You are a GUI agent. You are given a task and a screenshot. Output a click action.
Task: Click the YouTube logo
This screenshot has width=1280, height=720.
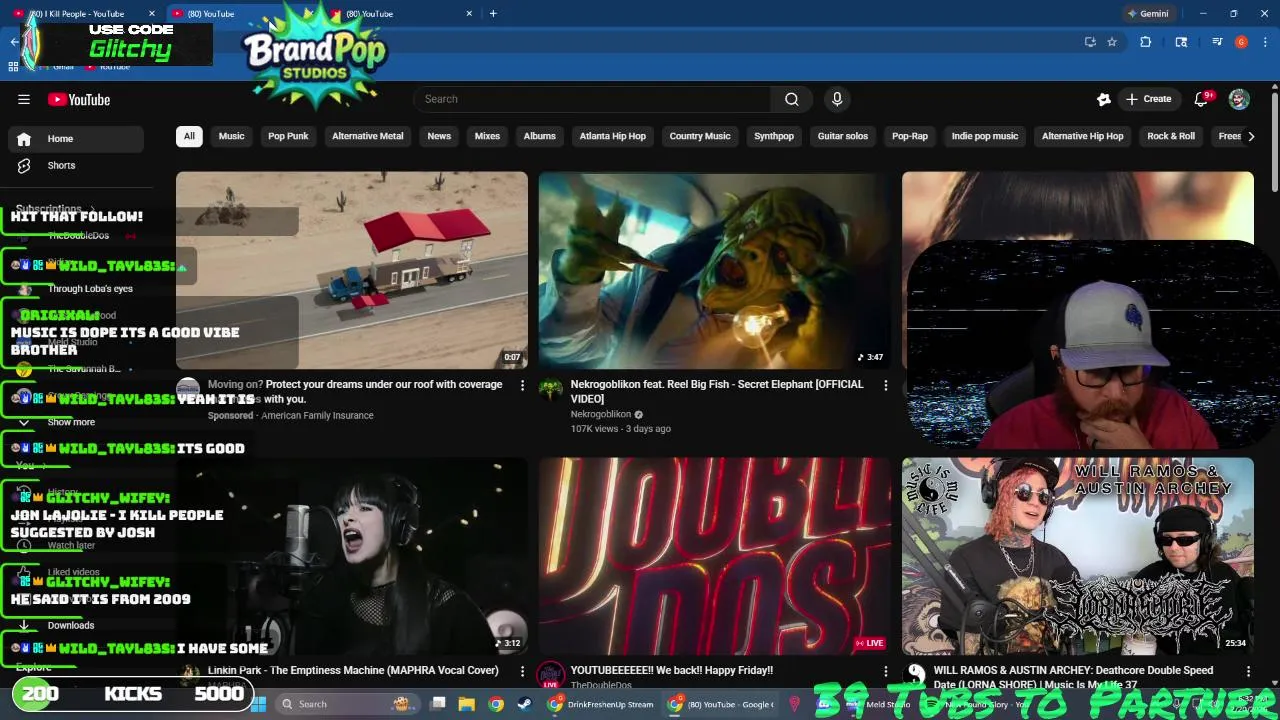[79, 99]
